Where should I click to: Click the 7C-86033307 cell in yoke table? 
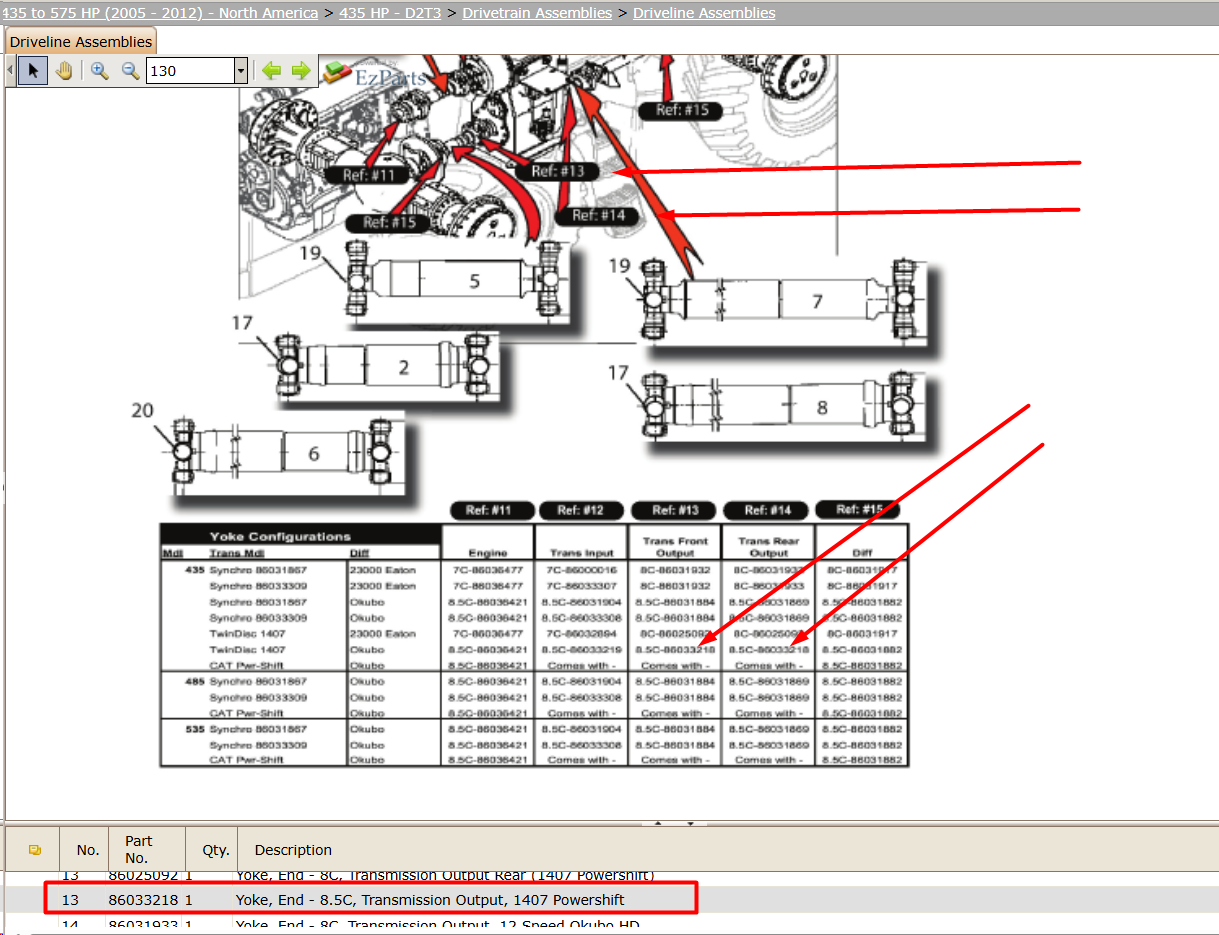582,586
